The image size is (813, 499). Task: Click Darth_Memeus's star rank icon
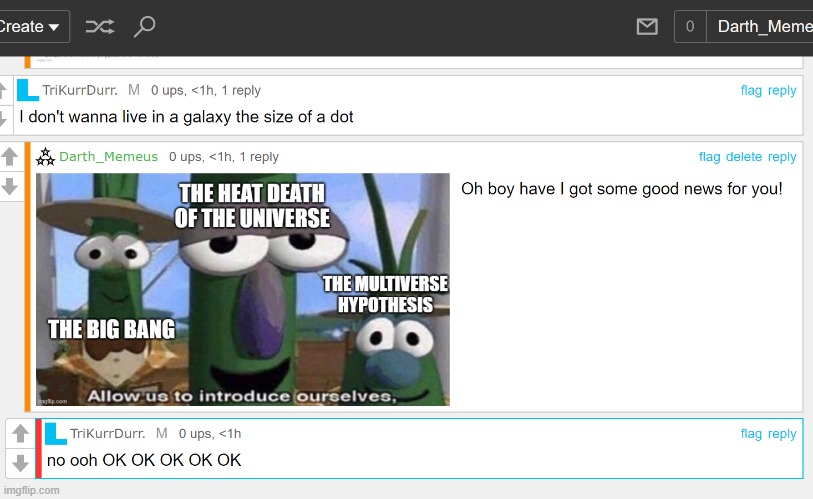tap(46, 157)
